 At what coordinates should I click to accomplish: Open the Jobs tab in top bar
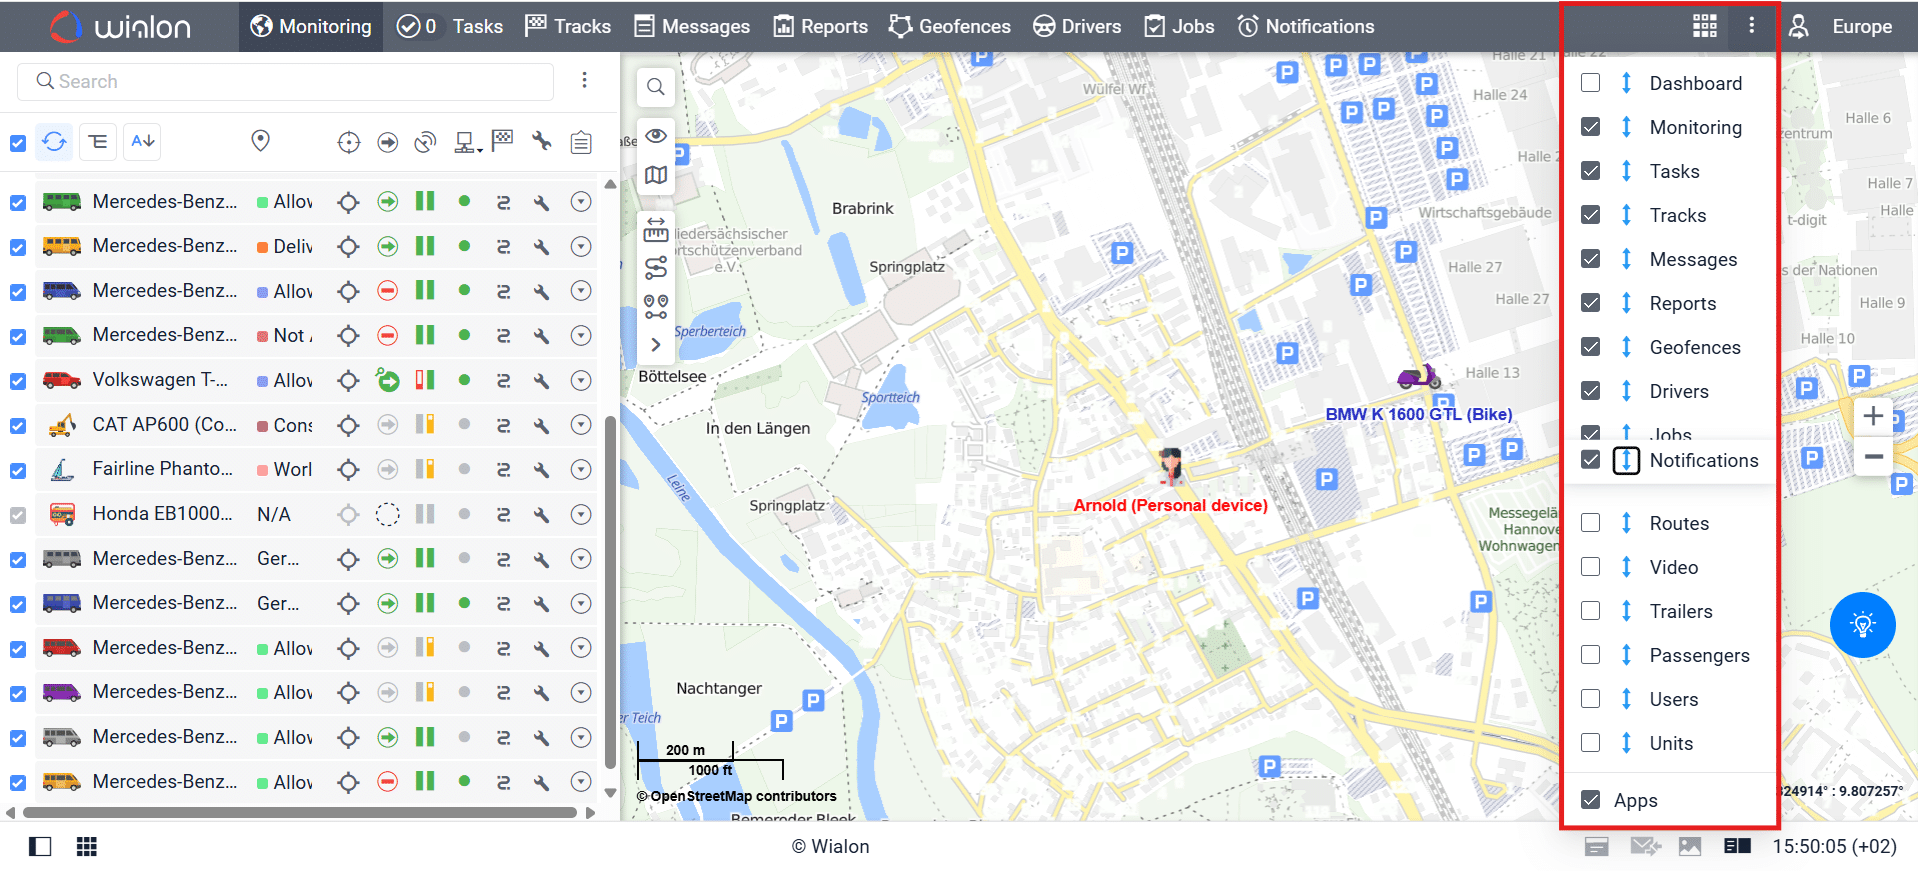pos(1179,26)
